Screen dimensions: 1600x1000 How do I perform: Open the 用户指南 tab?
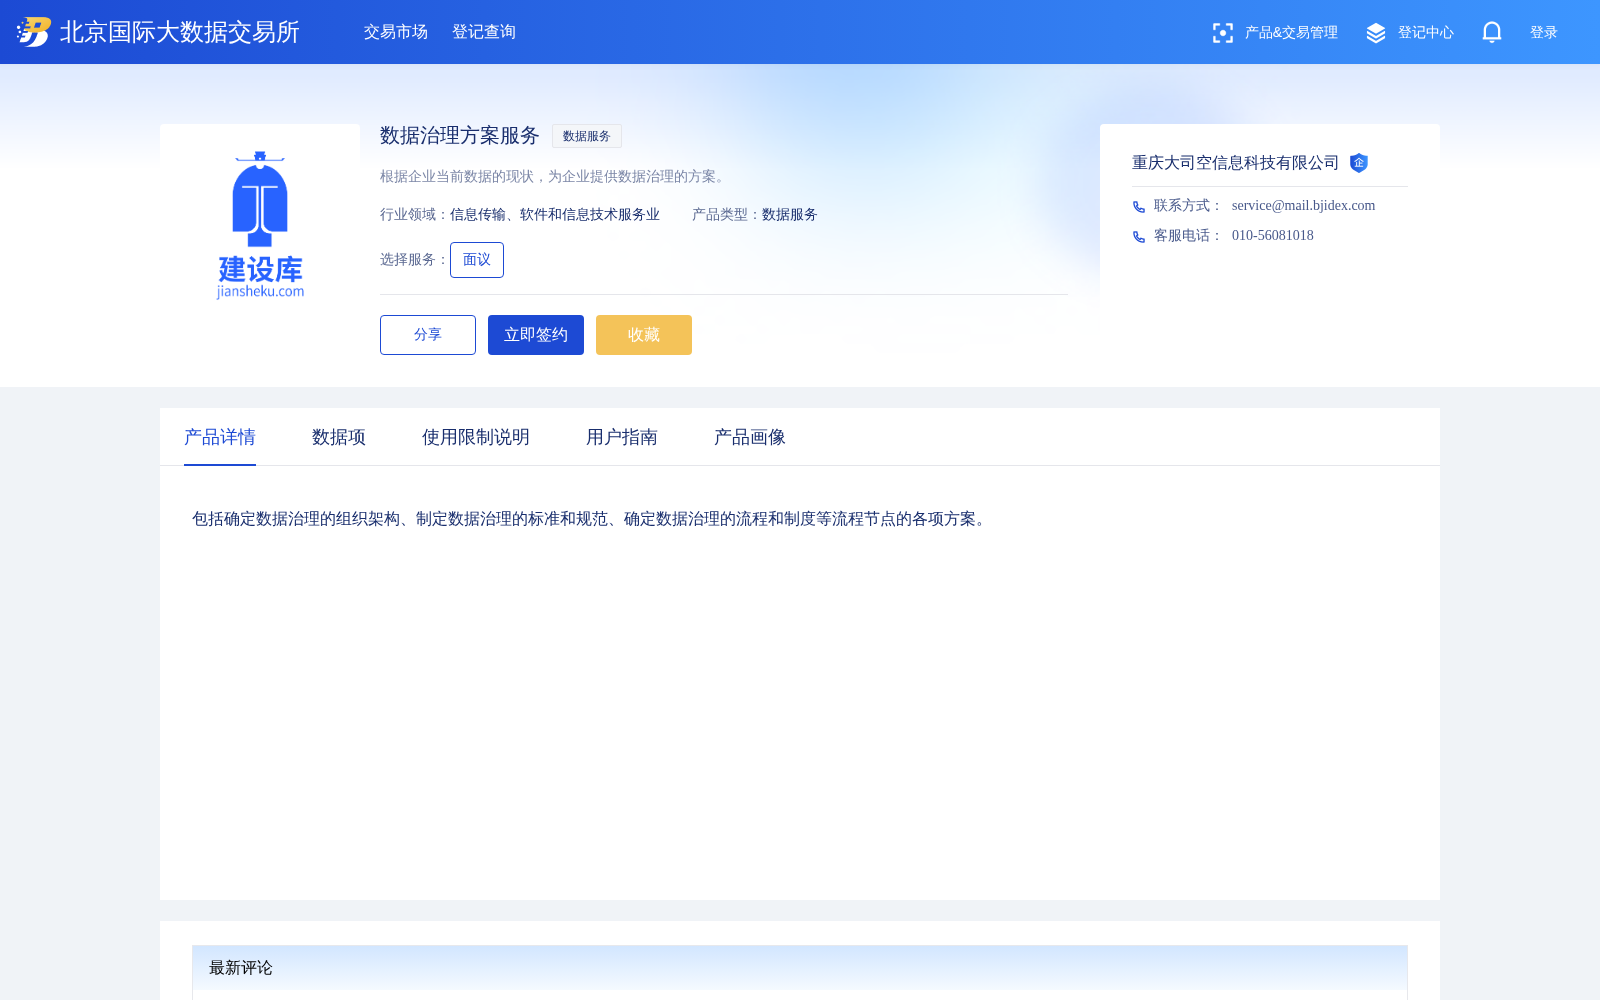[x=622, y=437]
